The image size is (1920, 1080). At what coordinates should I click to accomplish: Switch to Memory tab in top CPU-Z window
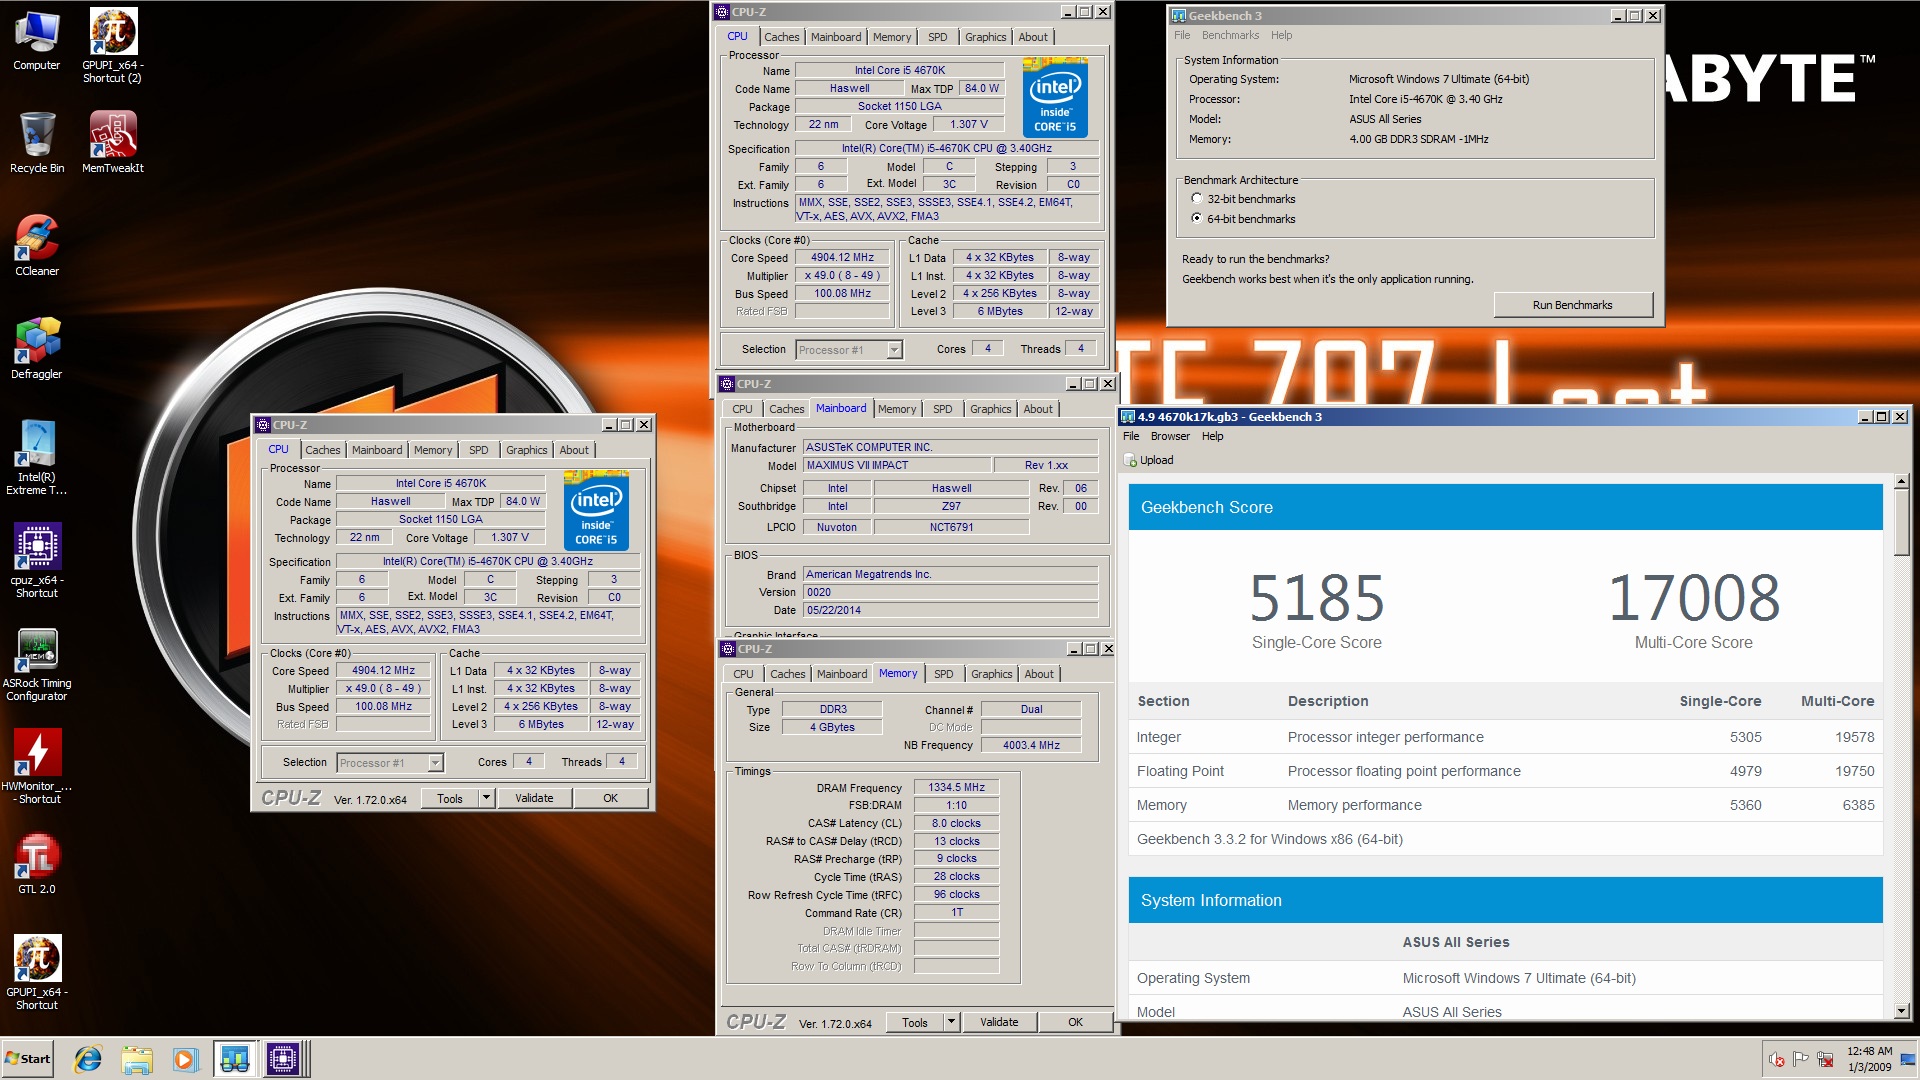click(891, 37)
